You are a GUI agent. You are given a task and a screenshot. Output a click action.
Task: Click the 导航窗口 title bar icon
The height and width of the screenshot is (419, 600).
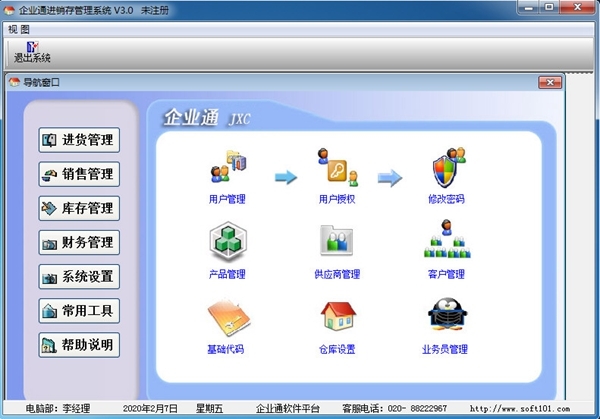(14, 82)
